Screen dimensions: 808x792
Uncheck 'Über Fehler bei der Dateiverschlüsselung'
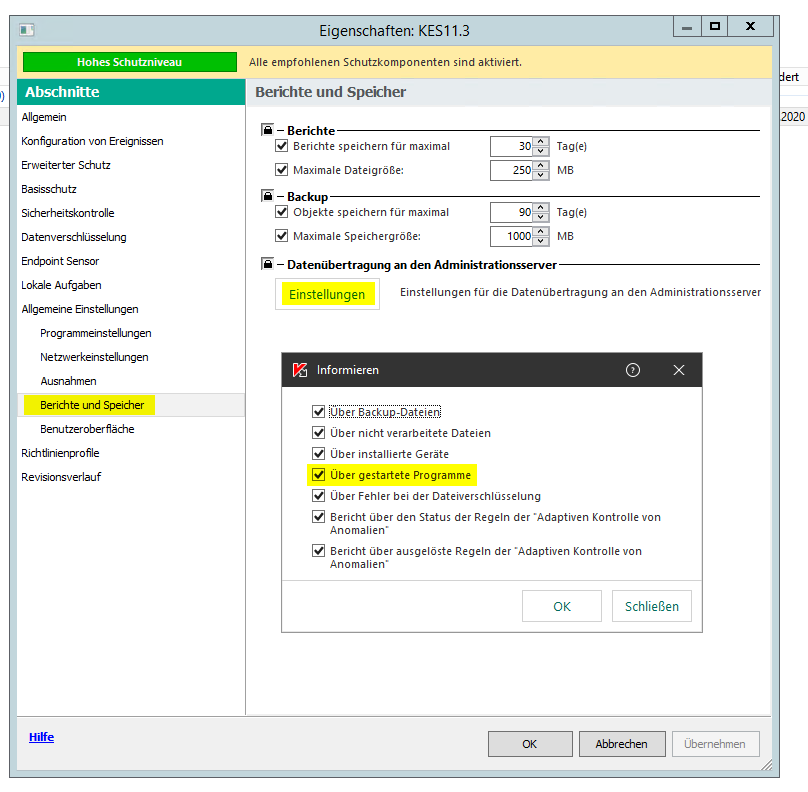318,496
